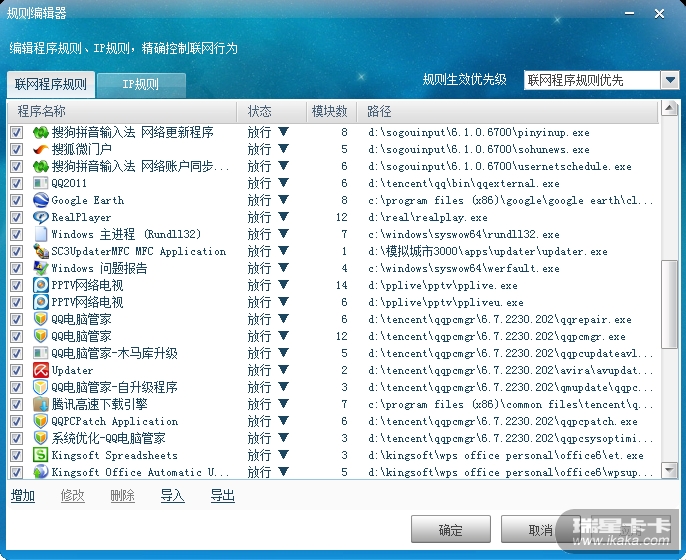The image size is (686, 560).
Task: Sort by the 程序名称 column header
Action: click(x=122, y=112)
